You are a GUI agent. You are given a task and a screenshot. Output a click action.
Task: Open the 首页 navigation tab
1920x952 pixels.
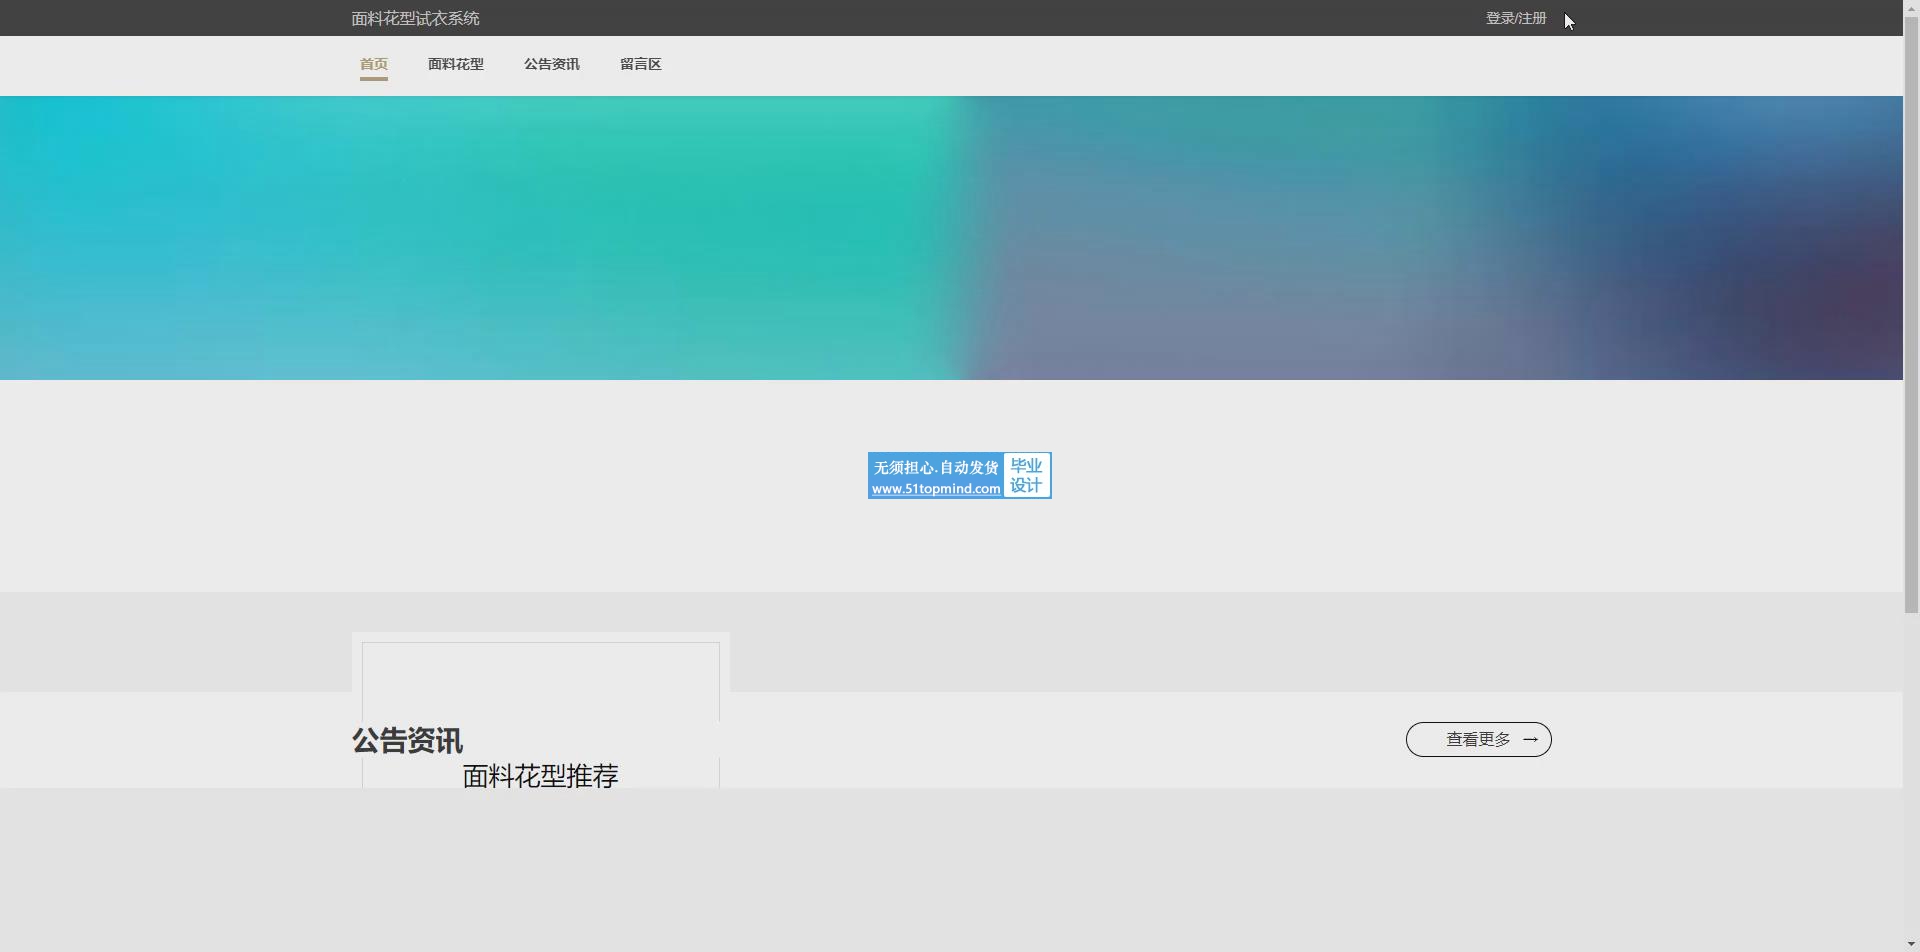point(374,64)
